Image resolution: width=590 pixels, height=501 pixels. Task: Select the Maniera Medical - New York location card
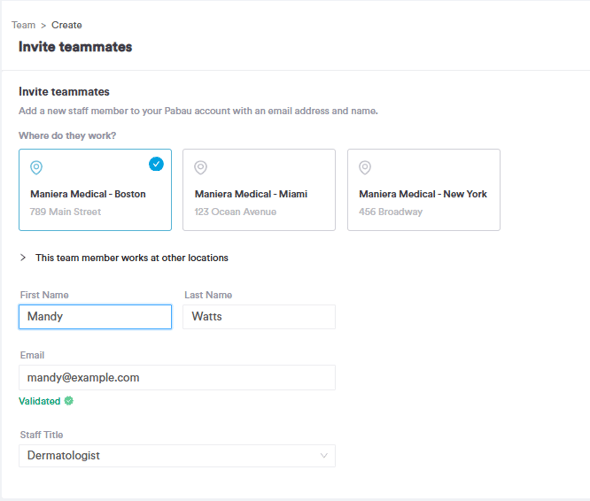pos(424,190)
